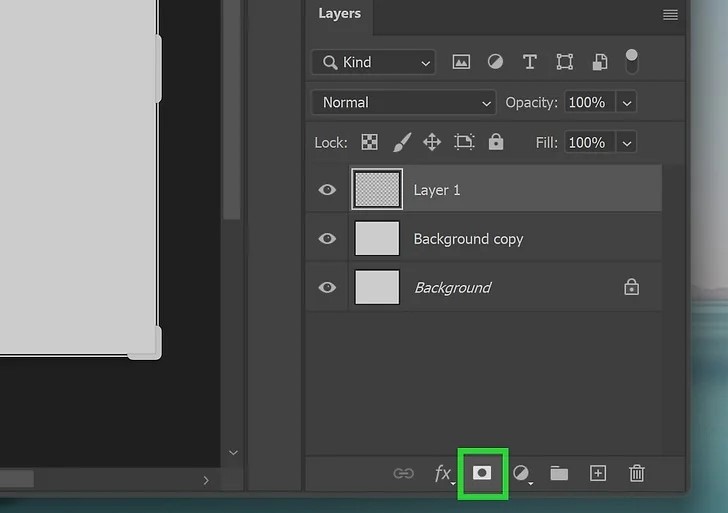This screenshot has height=513, width=728.
Task: Open the Kind filter dropdown
Action: click(374, 62)
